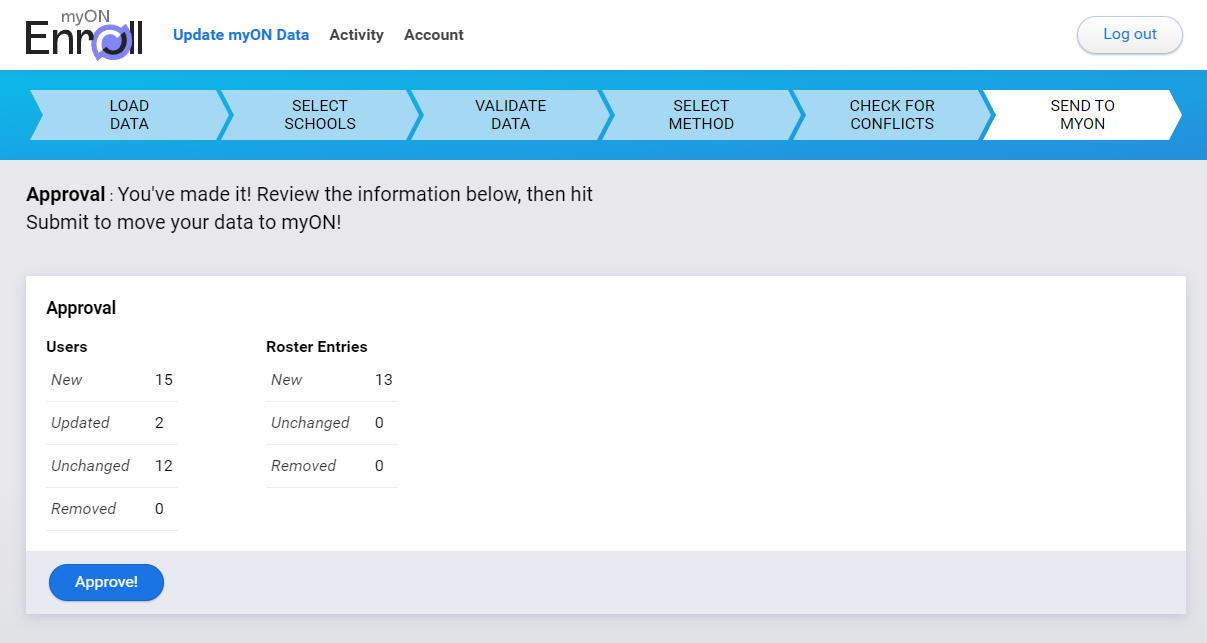Screen dimensions: 1207x643
Task: Click the new users count 15
Action: (x=164, y=380)
